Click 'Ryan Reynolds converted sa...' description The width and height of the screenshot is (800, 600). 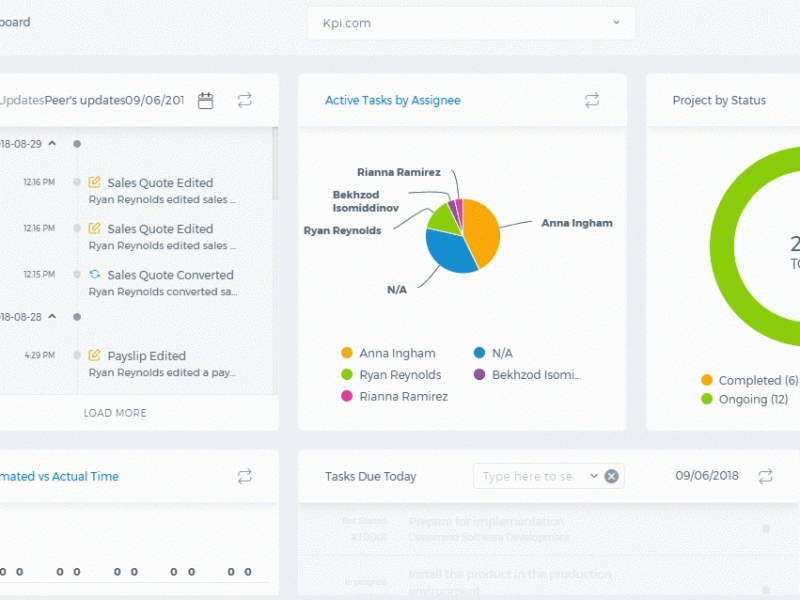(x=163, y=292)
